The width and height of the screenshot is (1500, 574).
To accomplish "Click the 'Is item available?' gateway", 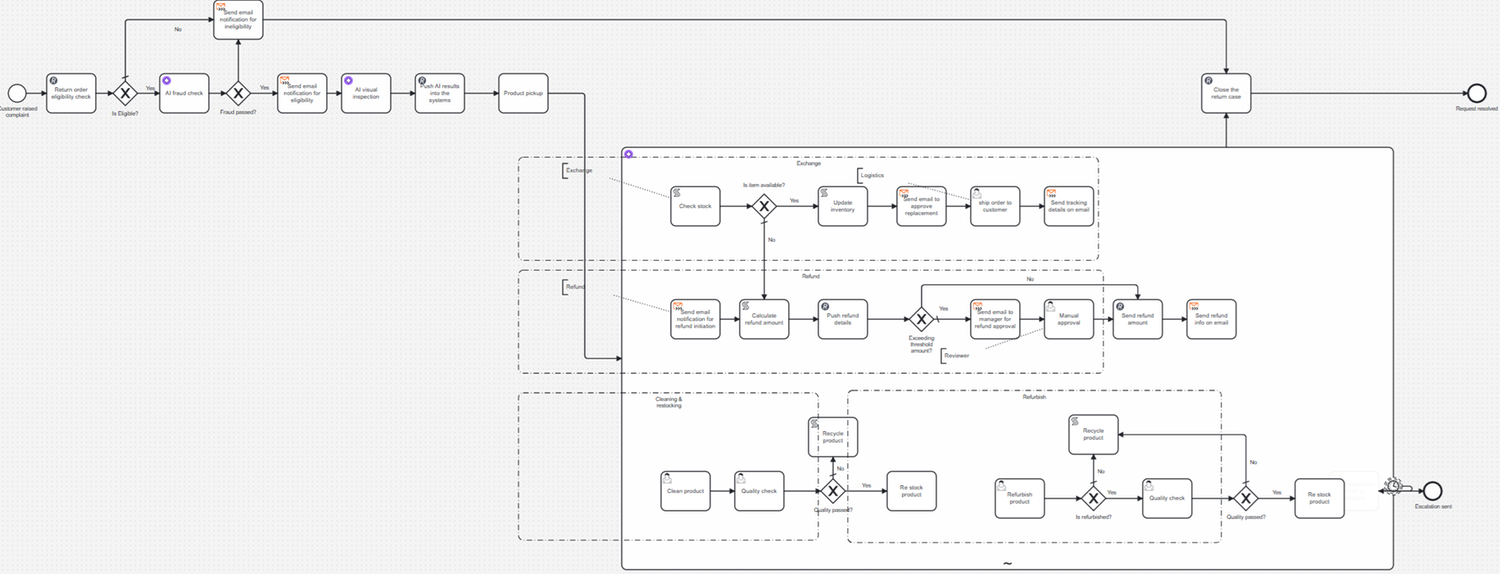I will (764, 207).
